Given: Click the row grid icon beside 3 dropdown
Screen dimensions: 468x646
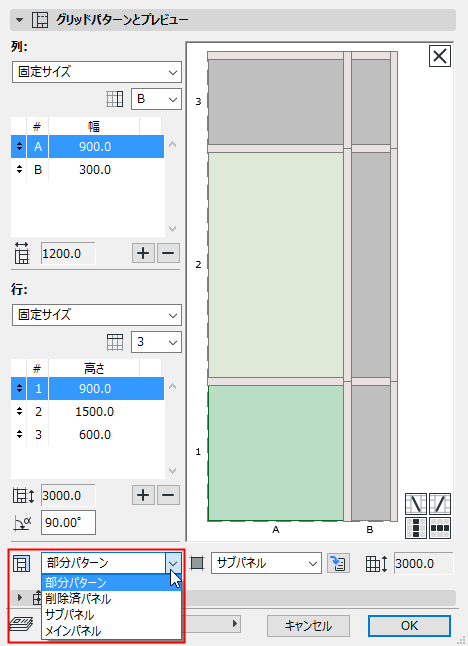Looking at the screenshot, I should coord(115,342).
